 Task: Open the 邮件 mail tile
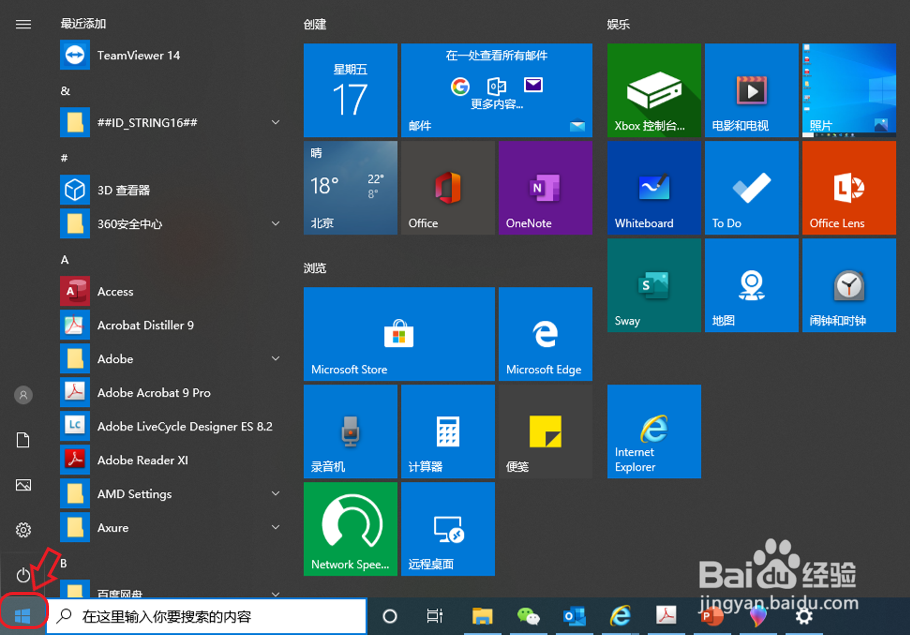tap(496, 90)
